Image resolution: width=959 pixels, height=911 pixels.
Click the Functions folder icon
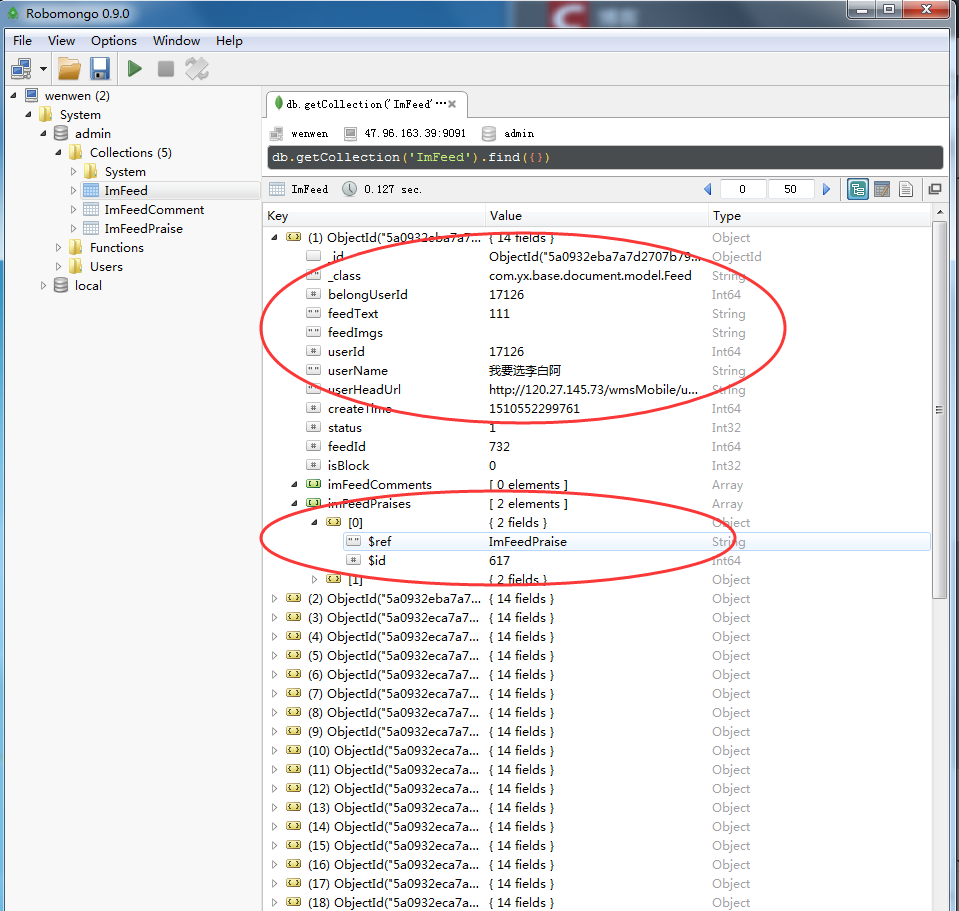(76, 248)
